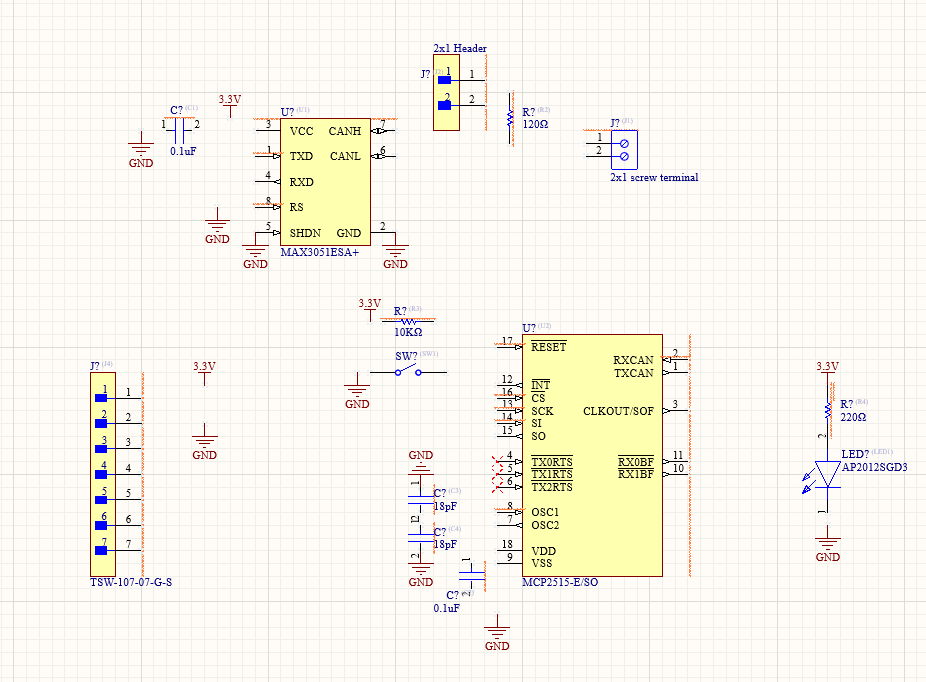Select the TSW-107-07-G-S seven-pin header body
Viewport: 926px width, 682px height.
(x=103, y=474)
